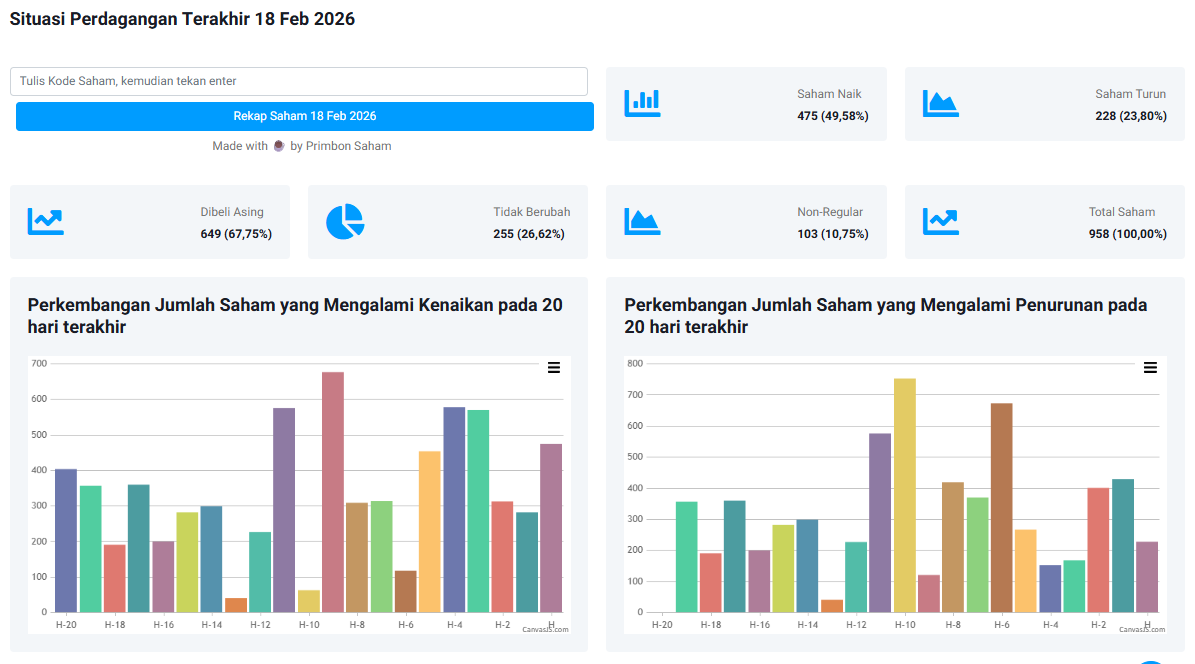Open the Kenaikan chart hamburger menu

(554, 368)
